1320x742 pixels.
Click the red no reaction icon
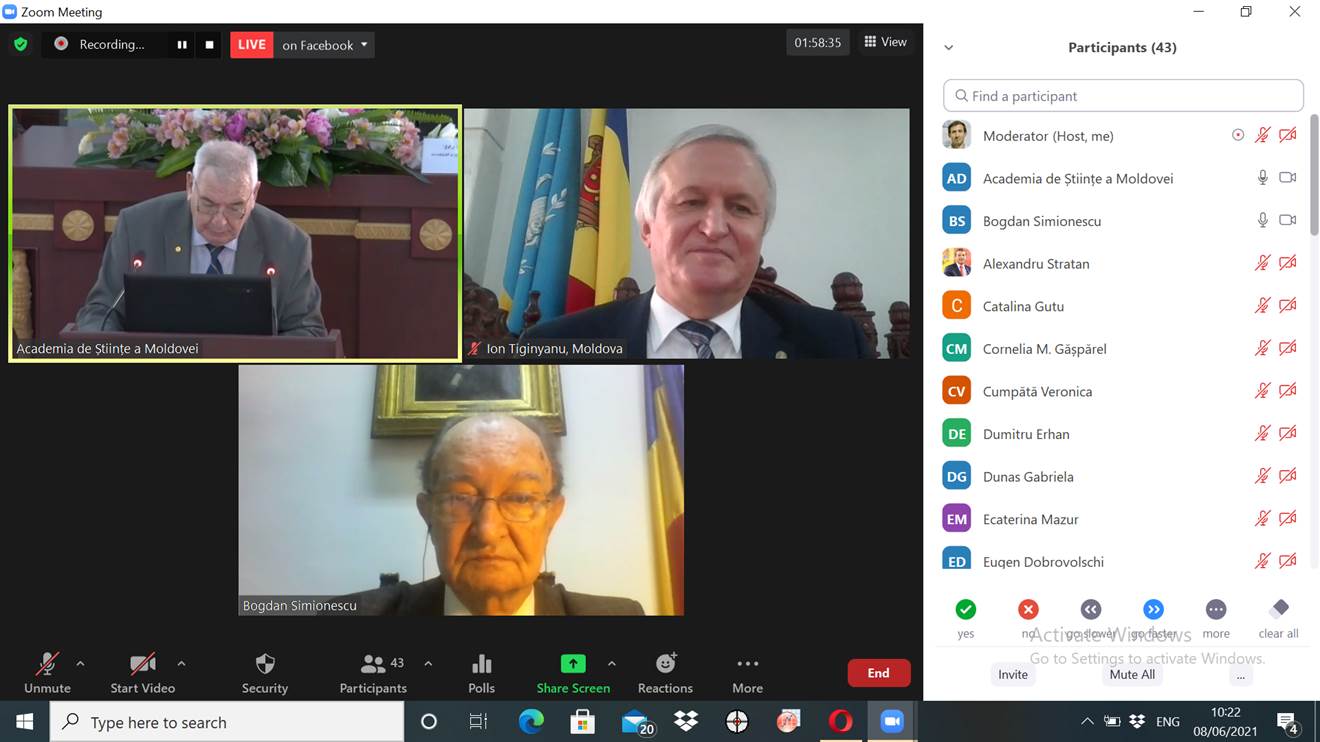1028,610
